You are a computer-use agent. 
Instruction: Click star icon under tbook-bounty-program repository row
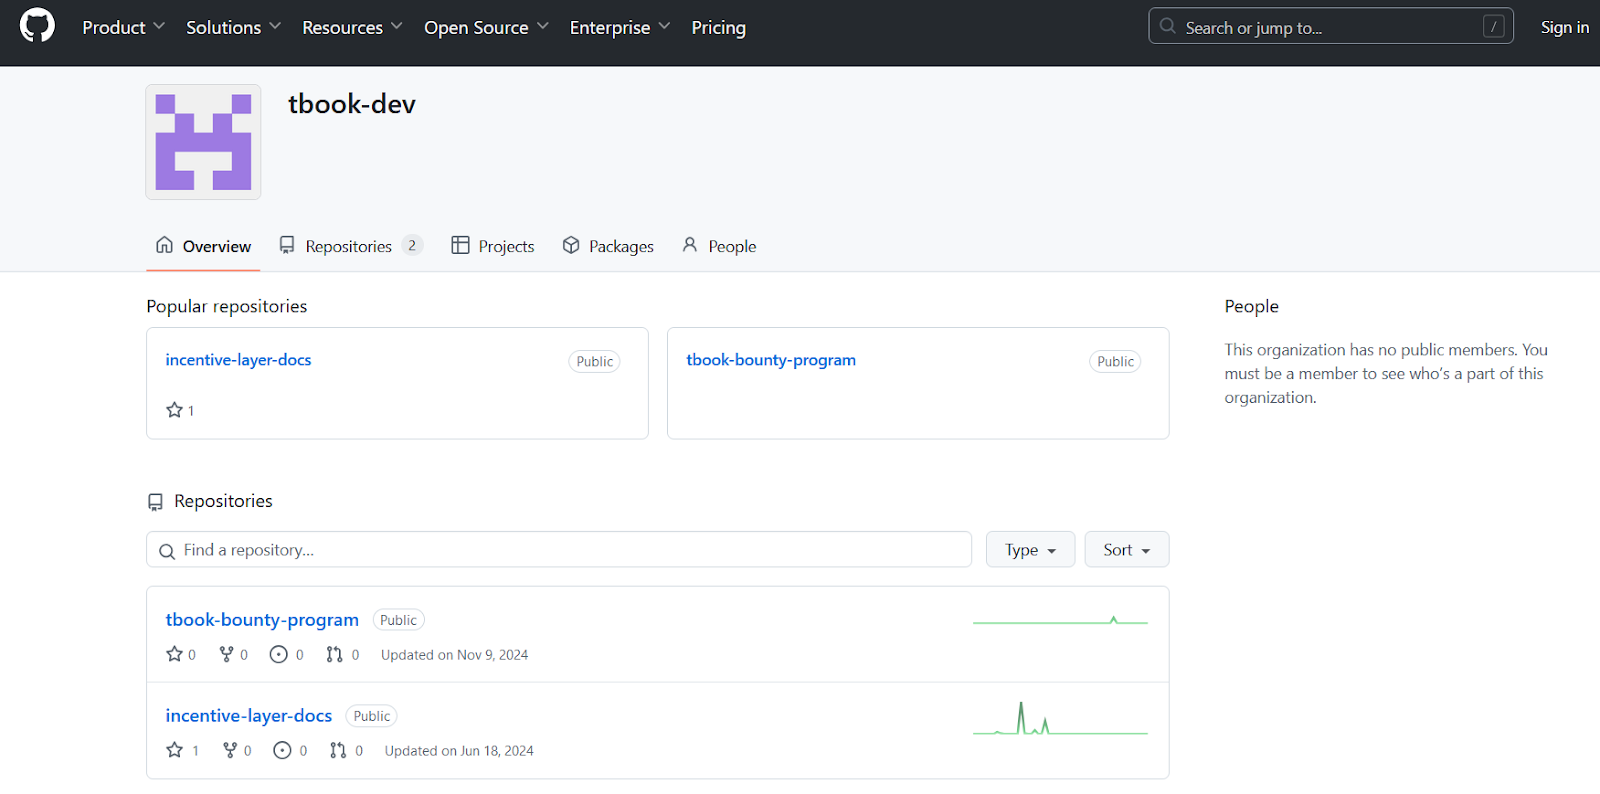(174, 654)
